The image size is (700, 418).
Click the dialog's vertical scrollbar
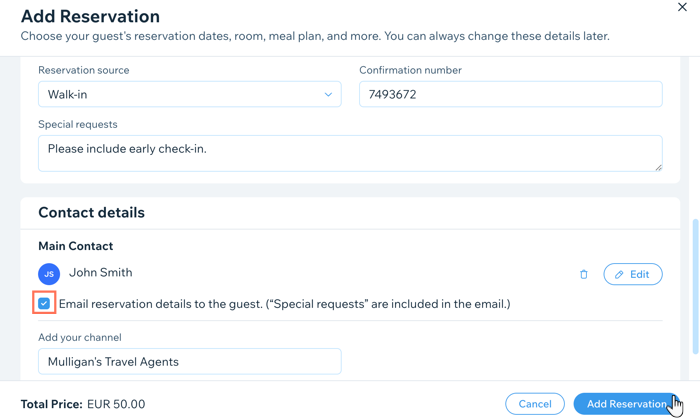pyautogui.click(x=695, y=286)
